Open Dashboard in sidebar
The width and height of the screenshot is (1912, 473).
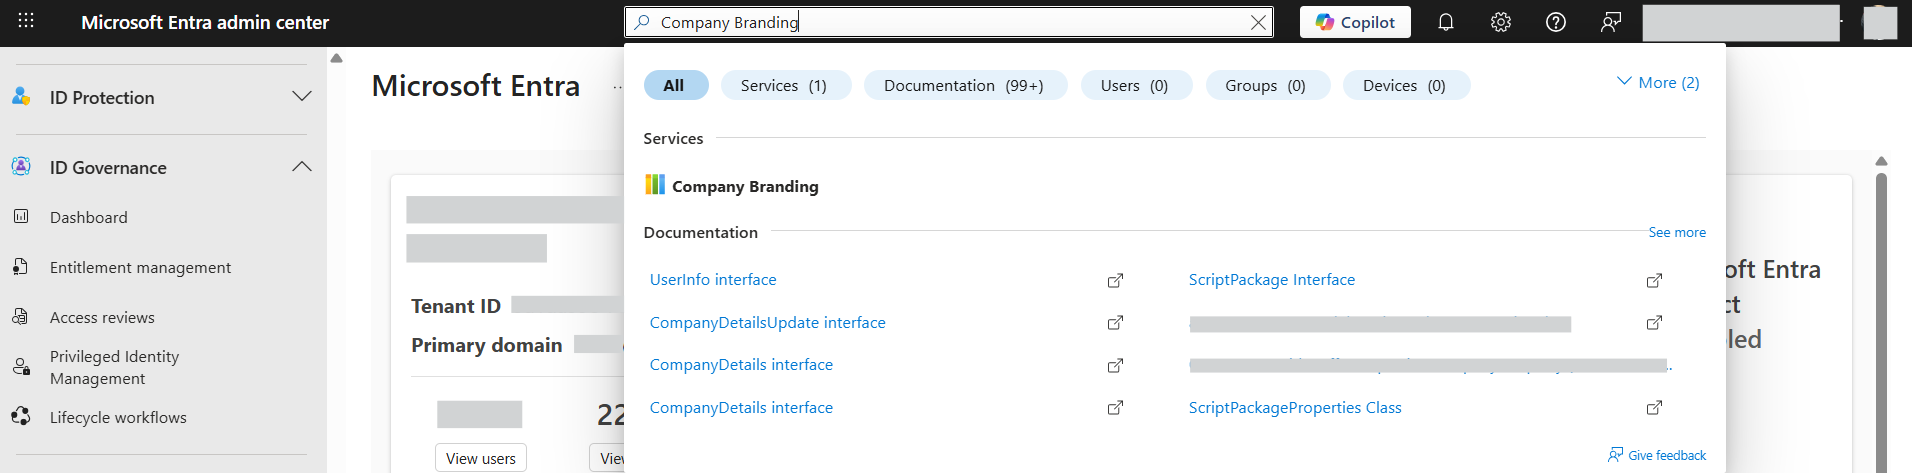(89, 217)
